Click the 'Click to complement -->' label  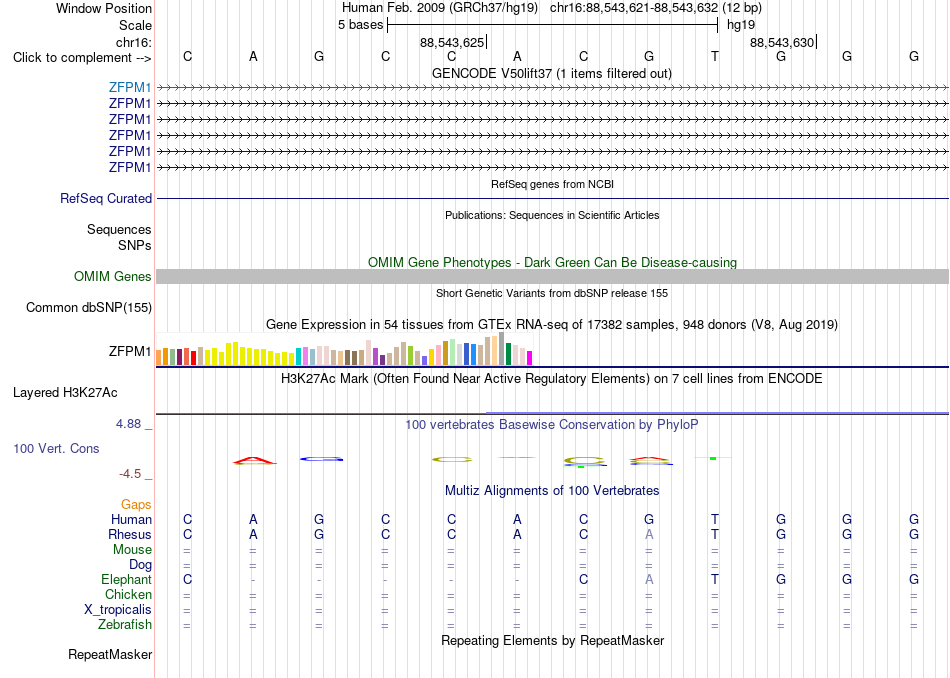(82, 58)
